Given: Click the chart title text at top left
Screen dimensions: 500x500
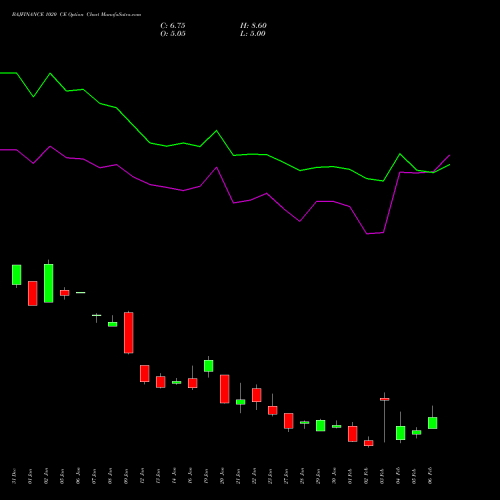Looking at the screenshot, I should click(76, 15).
